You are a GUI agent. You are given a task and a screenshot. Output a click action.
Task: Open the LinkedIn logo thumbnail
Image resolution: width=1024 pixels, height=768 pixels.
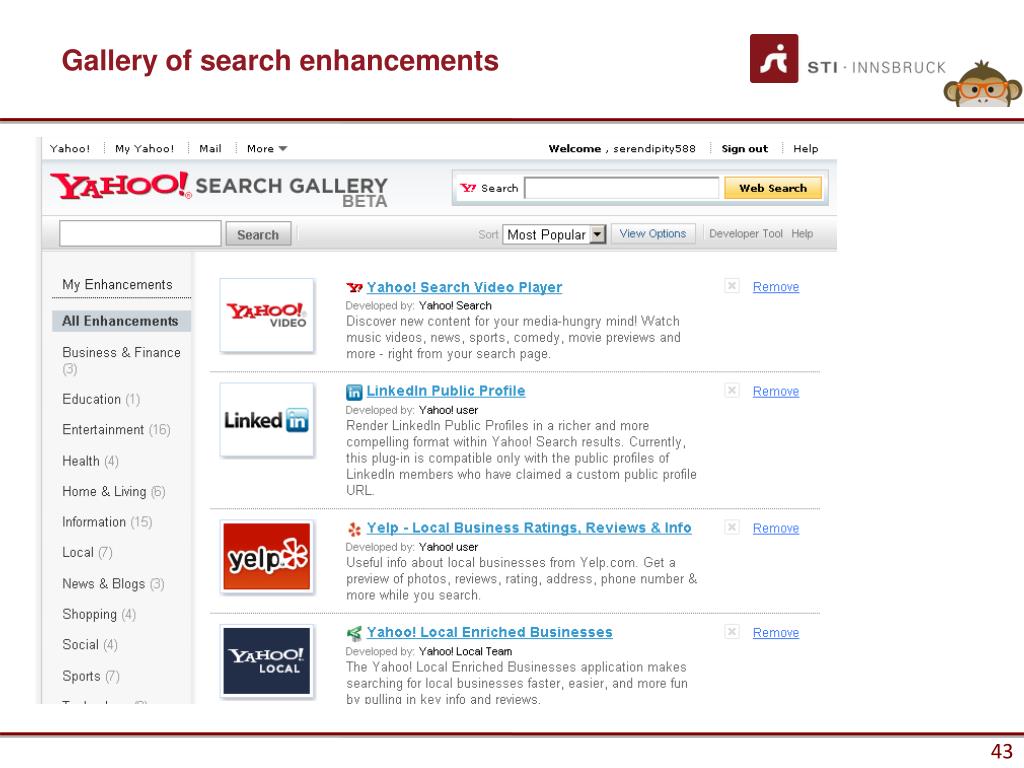266,420
